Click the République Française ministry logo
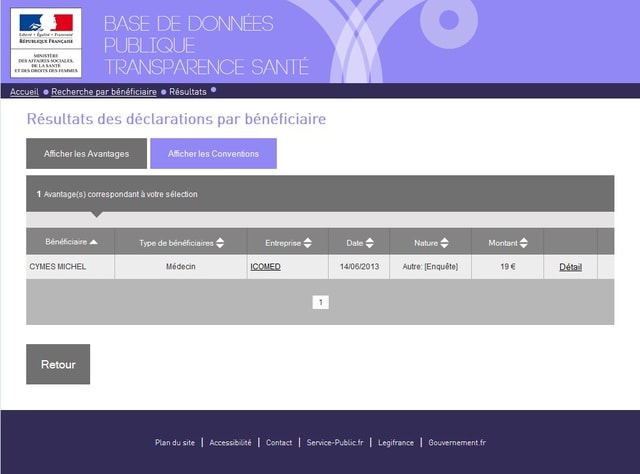 click(46, 42)
